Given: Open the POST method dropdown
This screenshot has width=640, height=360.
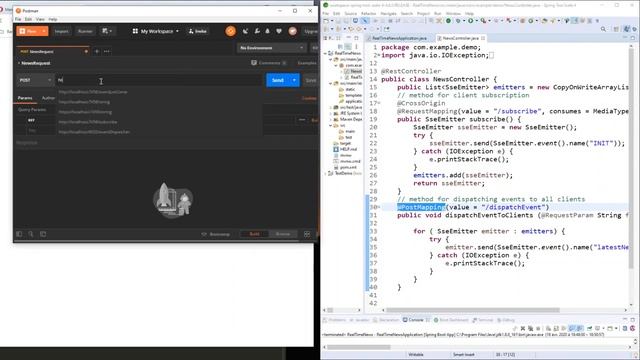Looking at the screenshot, I should pos(35,80).
